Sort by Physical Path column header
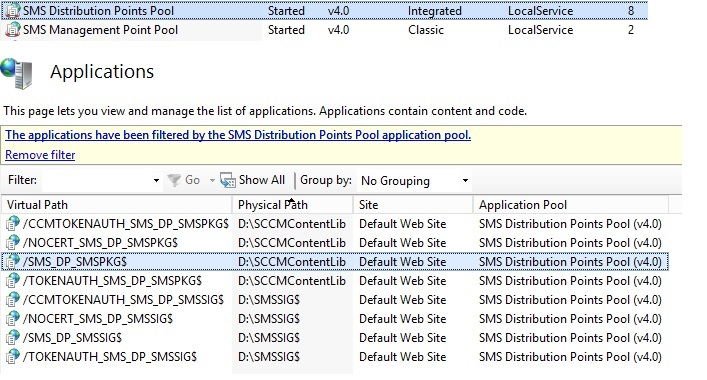The height and width of the screenshot is (380, 707). 292,205
